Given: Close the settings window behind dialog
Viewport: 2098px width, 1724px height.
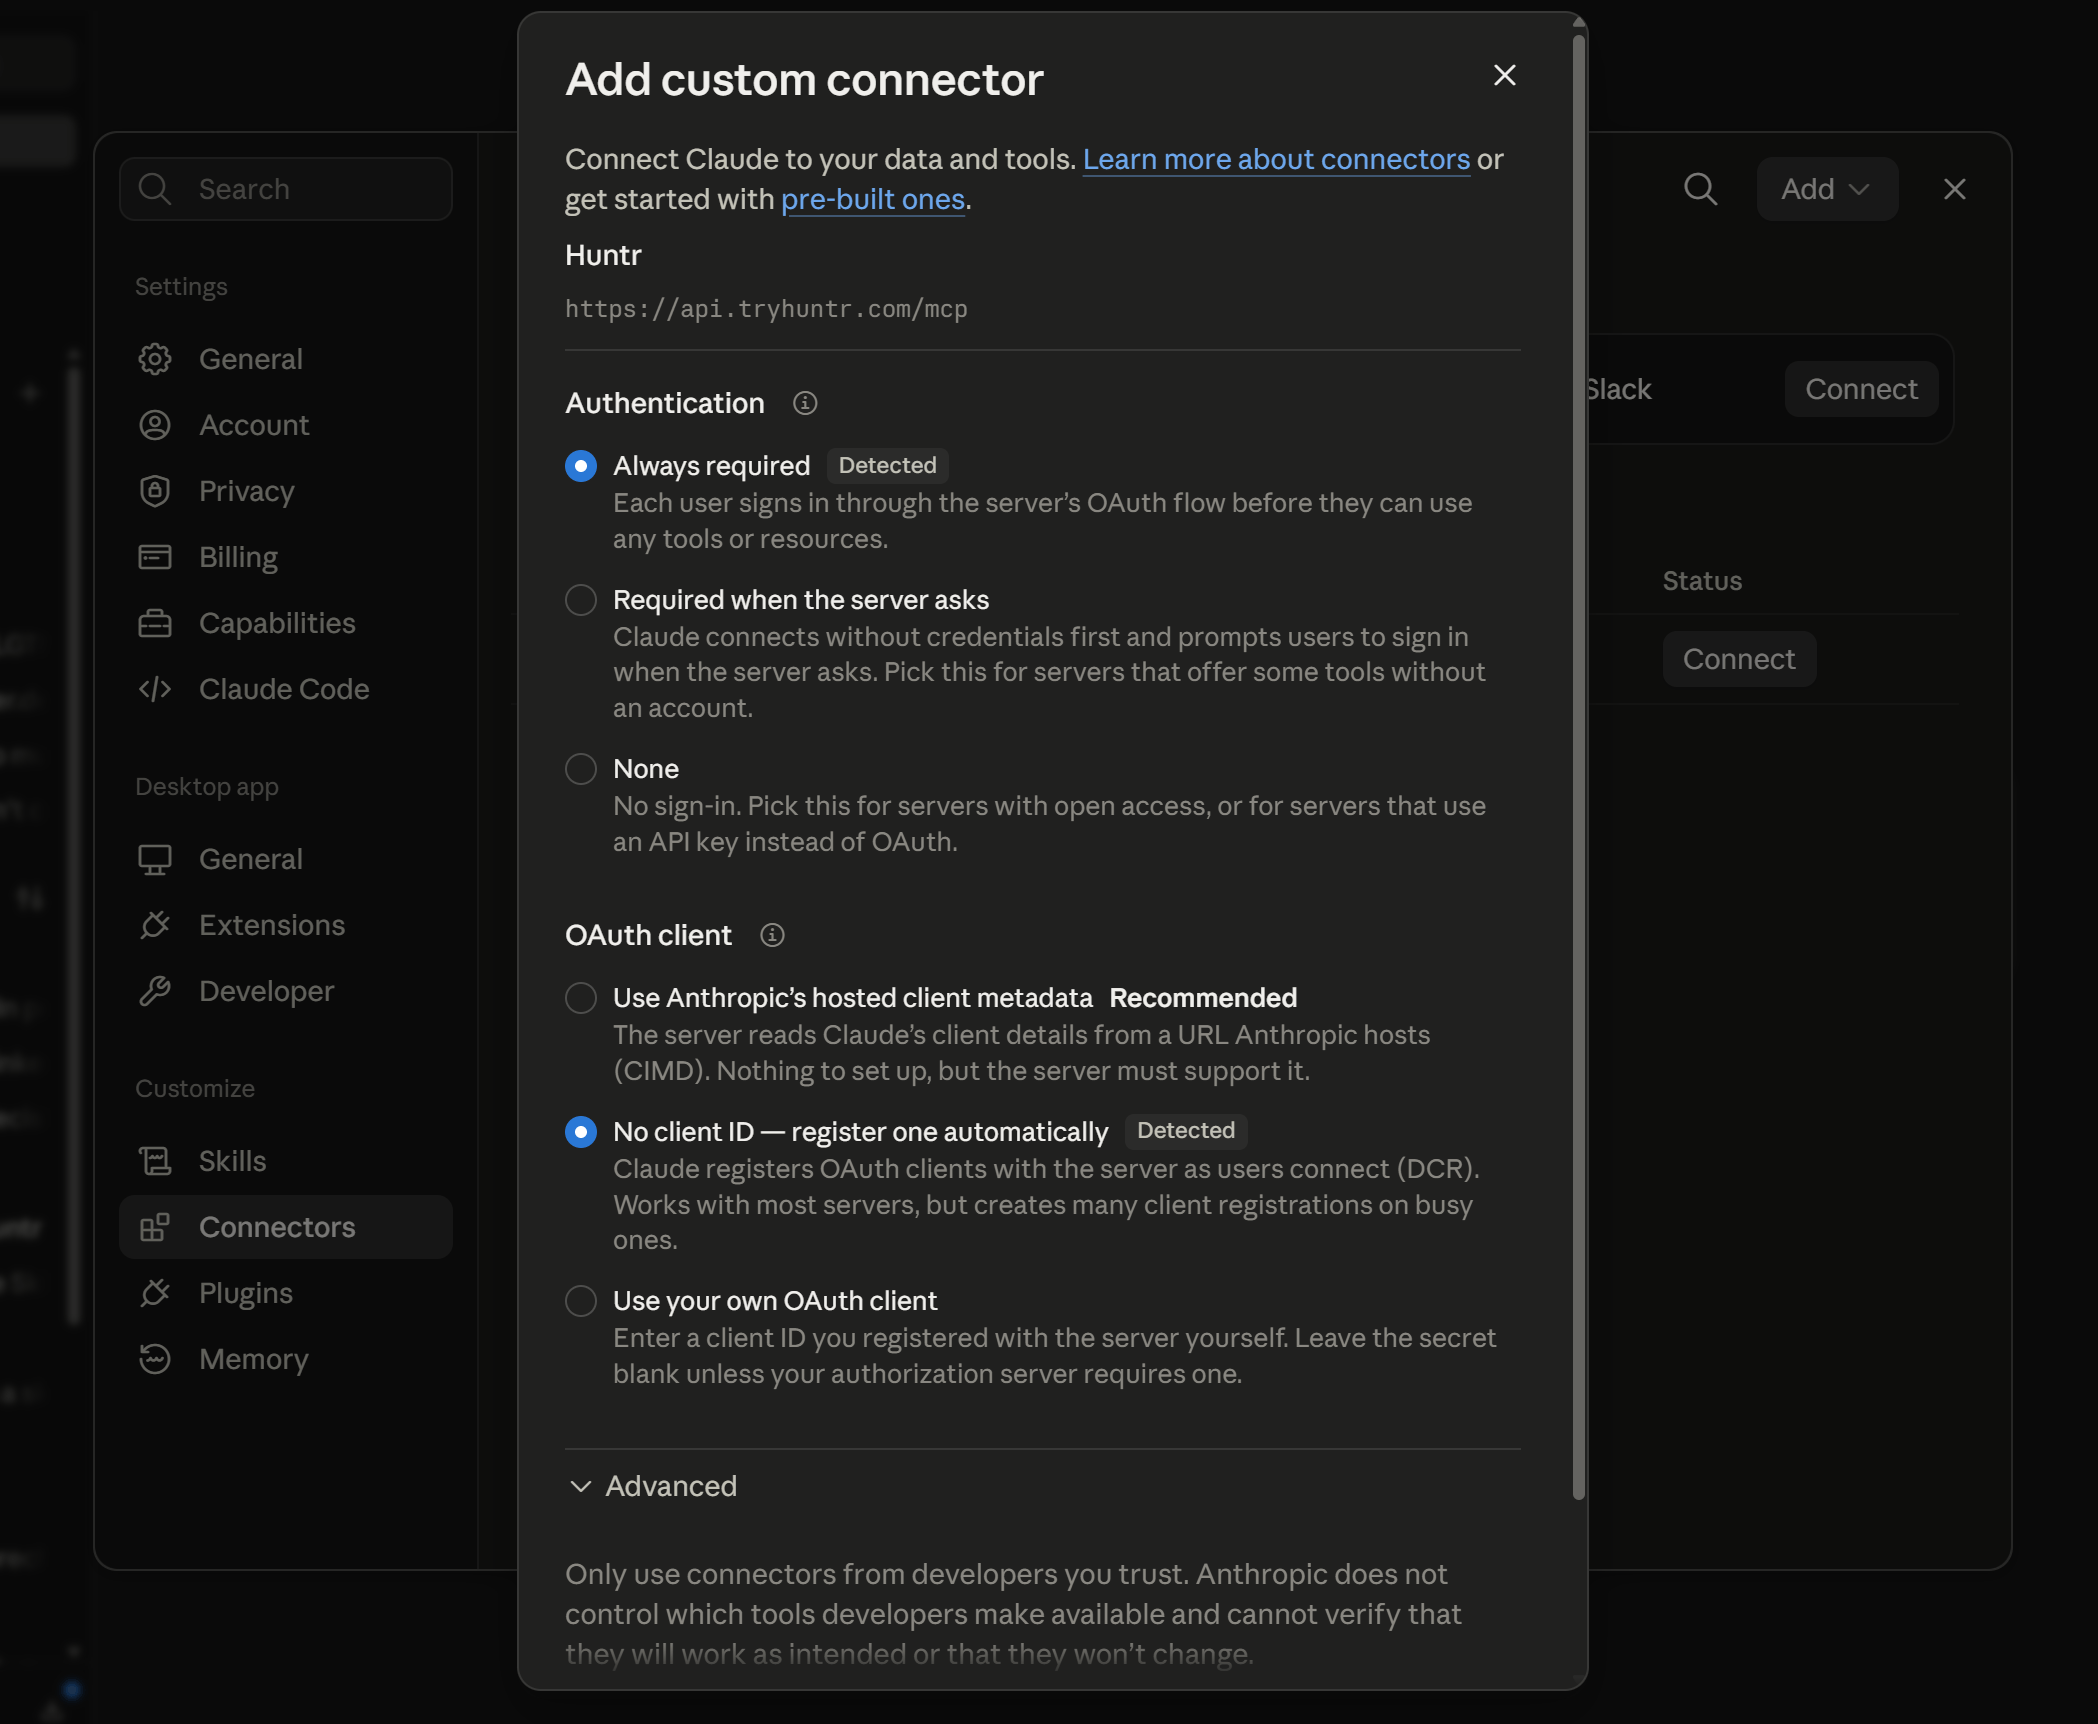Looking at the screenshot, I should pyautogui.click(x=1954, y=189).
